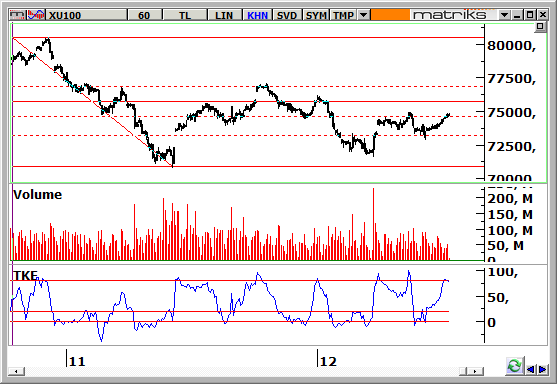
Task: Click the small square button on price pane
Action: tap(540, 27)
